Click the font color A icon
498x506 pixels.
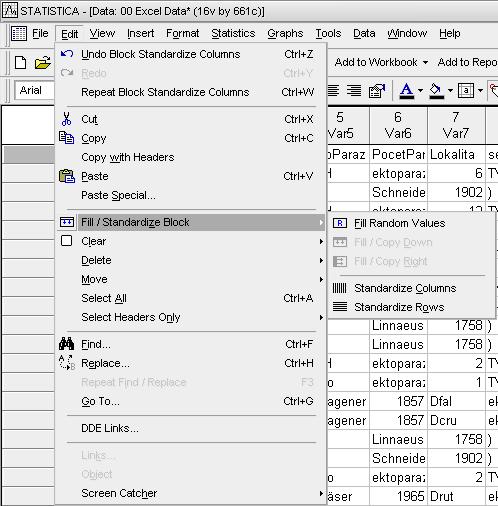pos(407,91)
